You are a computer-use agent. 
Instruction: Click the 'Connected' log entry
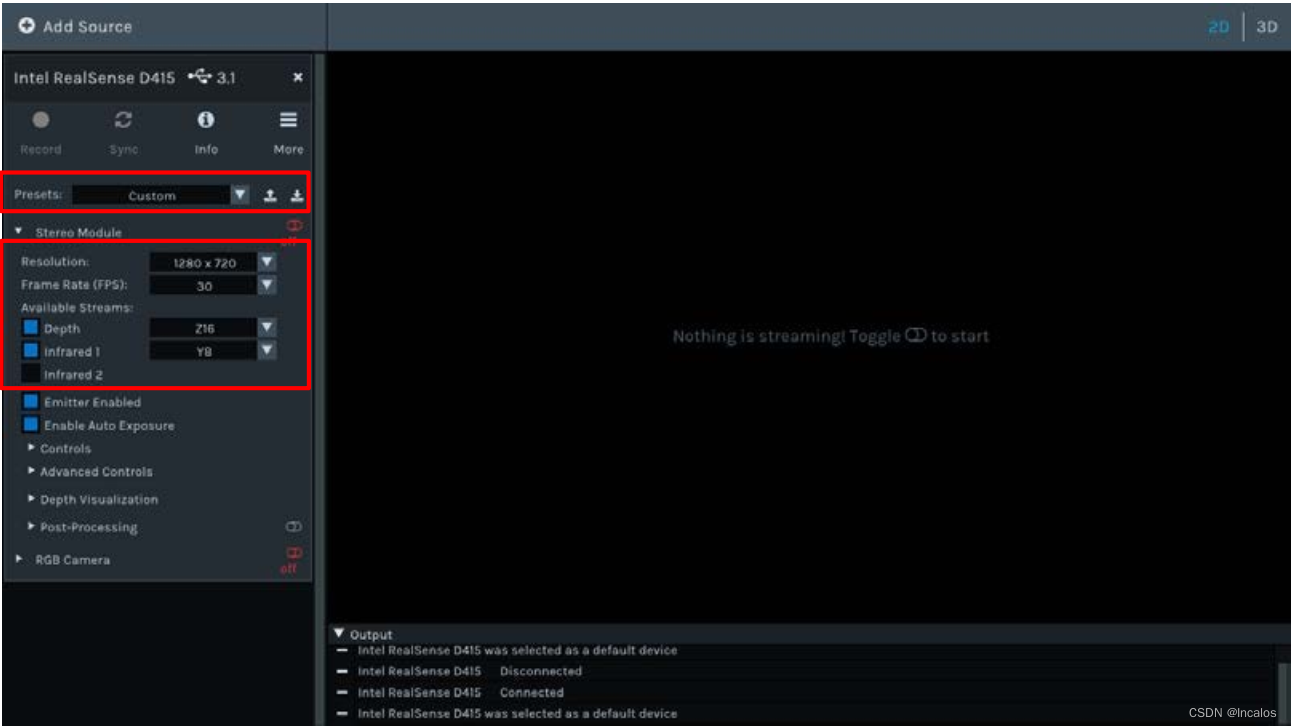tap(532, 692)
